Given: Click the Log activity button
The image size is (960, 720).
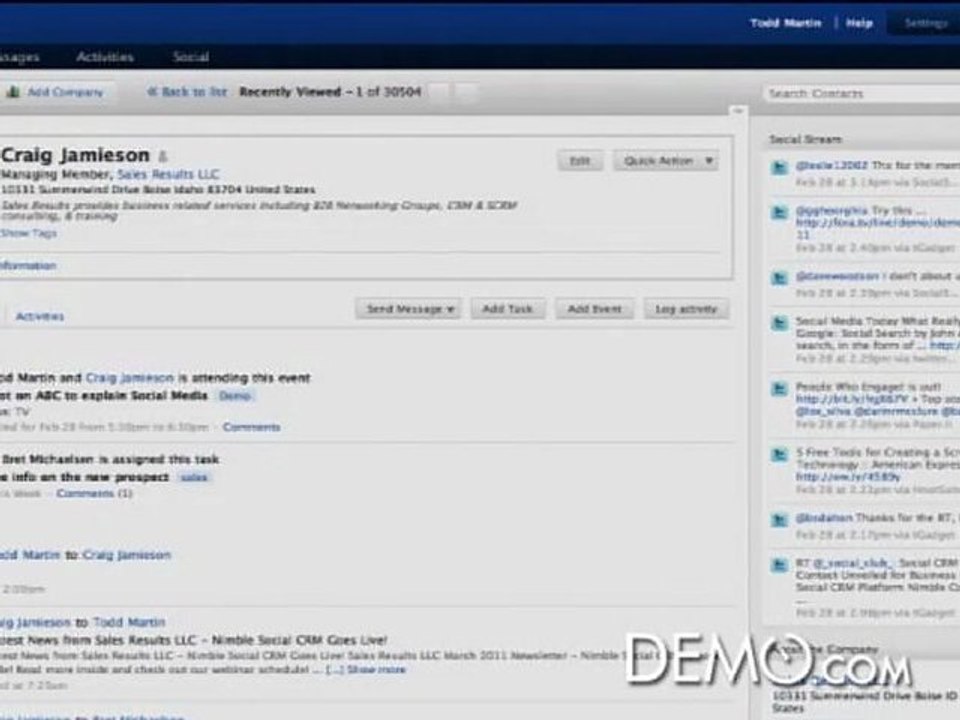Looking at the screenshot, I should click(686, 309).
